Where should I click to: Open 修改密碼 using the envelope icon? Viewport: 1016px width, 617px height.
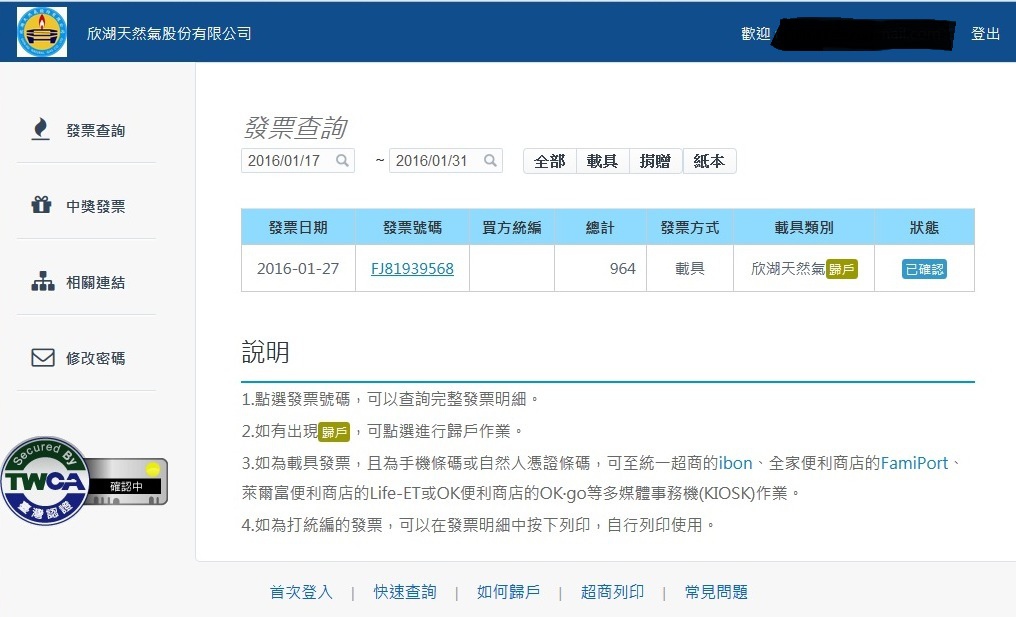click(41, 356)
